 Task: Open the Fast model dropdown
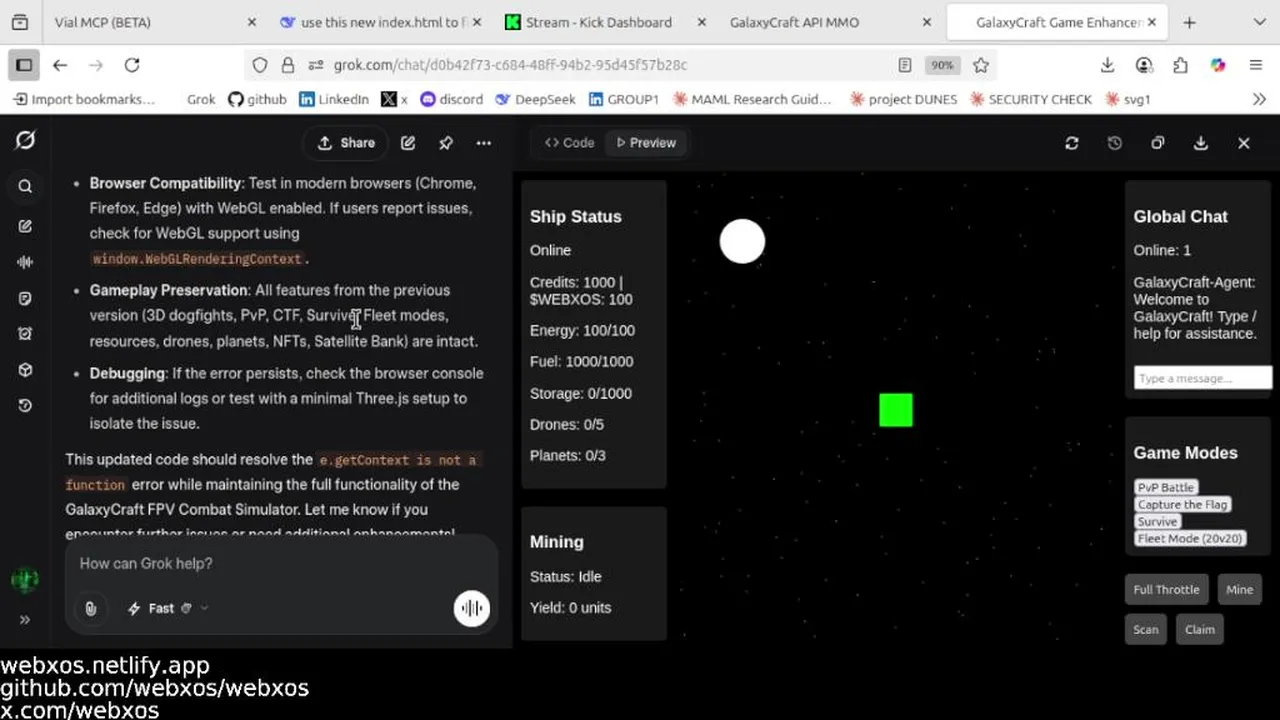(x=167, y=608)
